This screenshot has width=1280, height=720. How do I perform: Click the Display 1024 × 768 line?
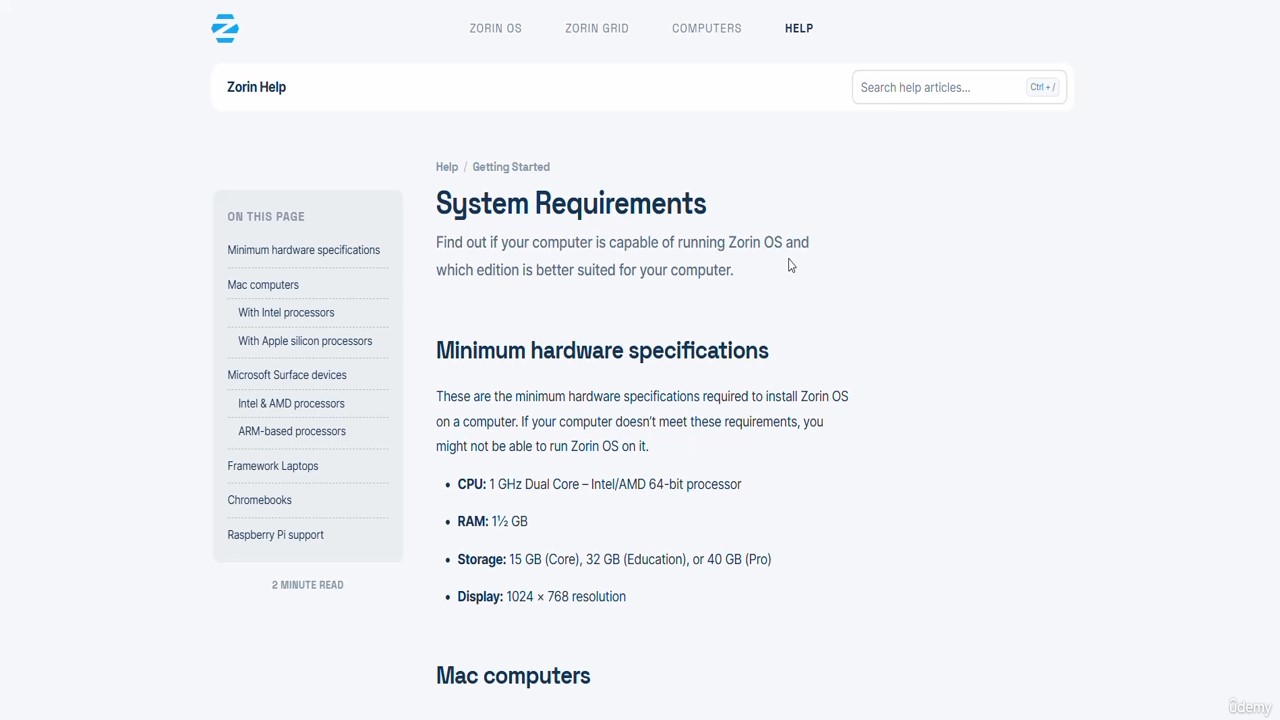(541, 597)
